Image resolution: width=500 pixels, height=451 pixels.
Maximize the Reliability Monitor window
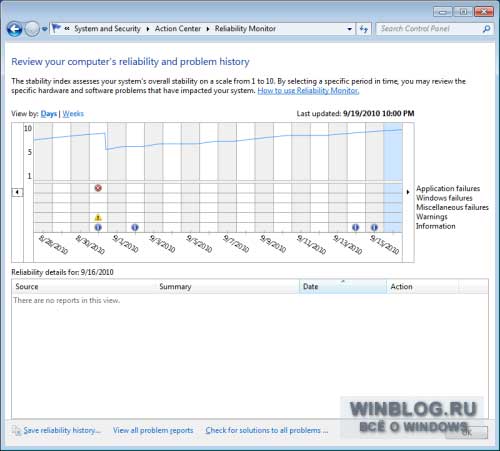tap(463, 12)
